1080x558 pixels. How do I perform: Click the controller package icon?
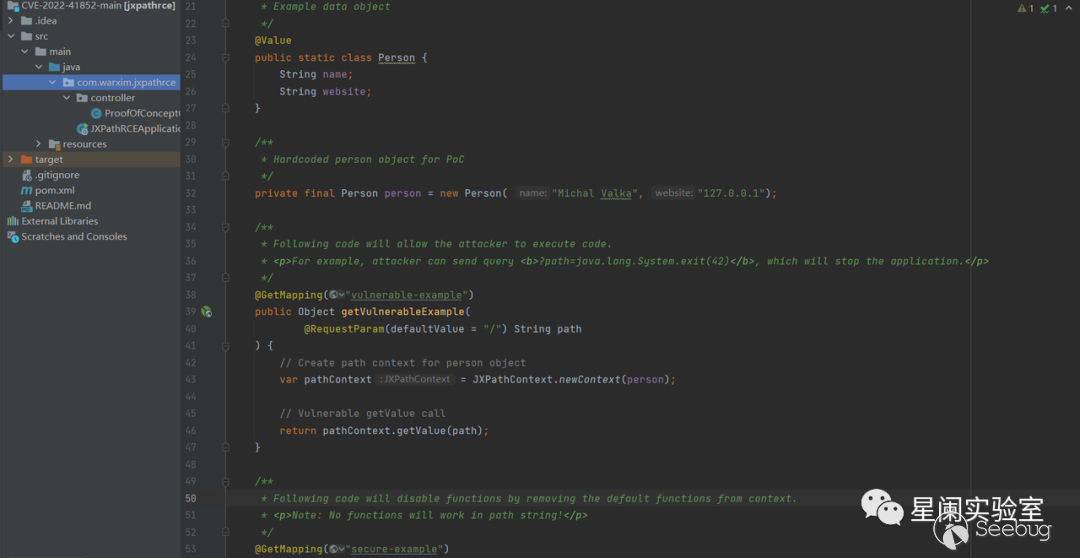click(x=82, y=98)
